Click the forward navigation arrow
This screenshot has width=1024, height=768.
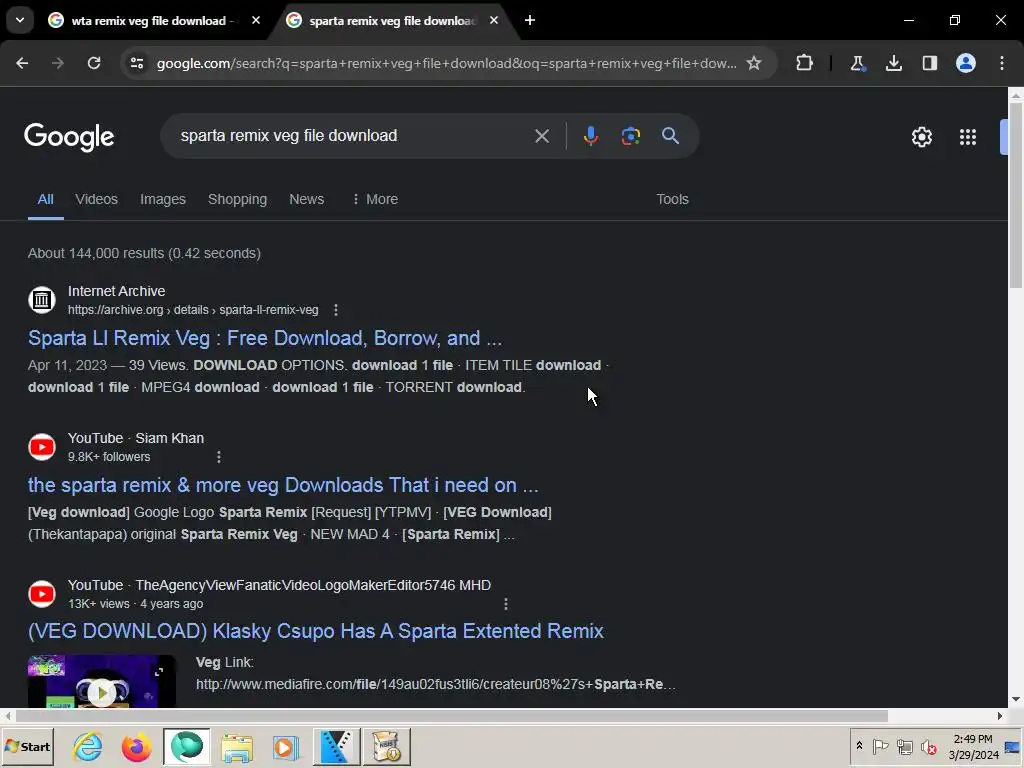pos(57,63)
